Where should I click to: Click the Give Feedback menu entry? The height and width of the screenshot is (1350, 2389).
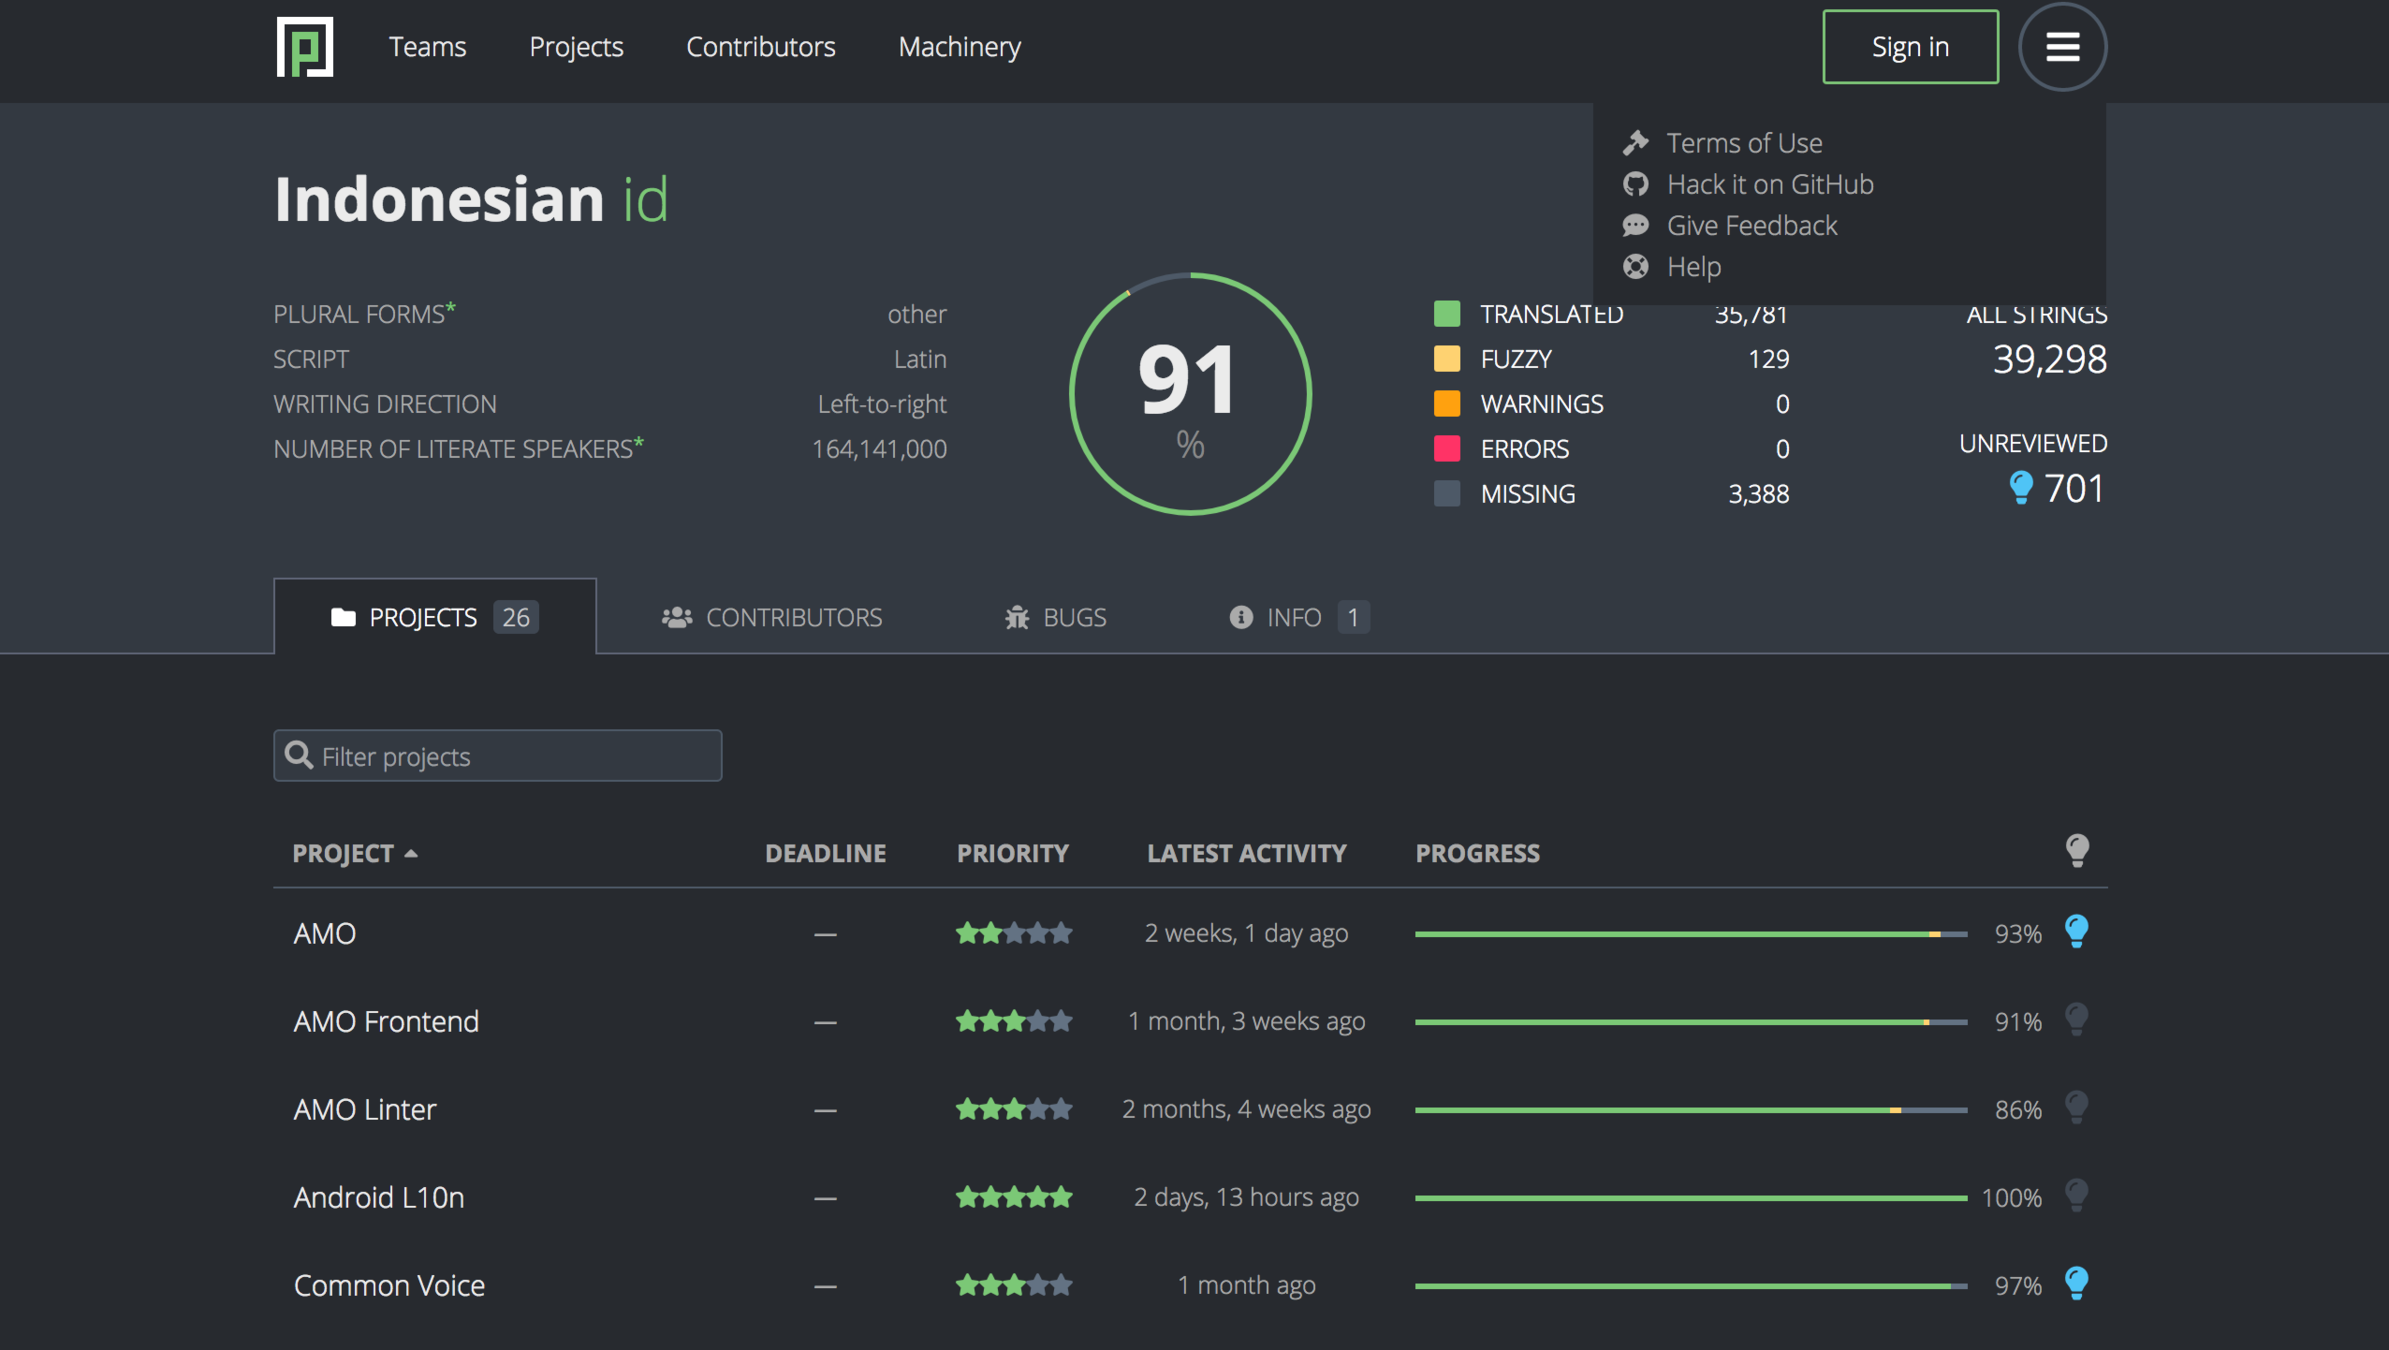click(x=1751, y=226)
